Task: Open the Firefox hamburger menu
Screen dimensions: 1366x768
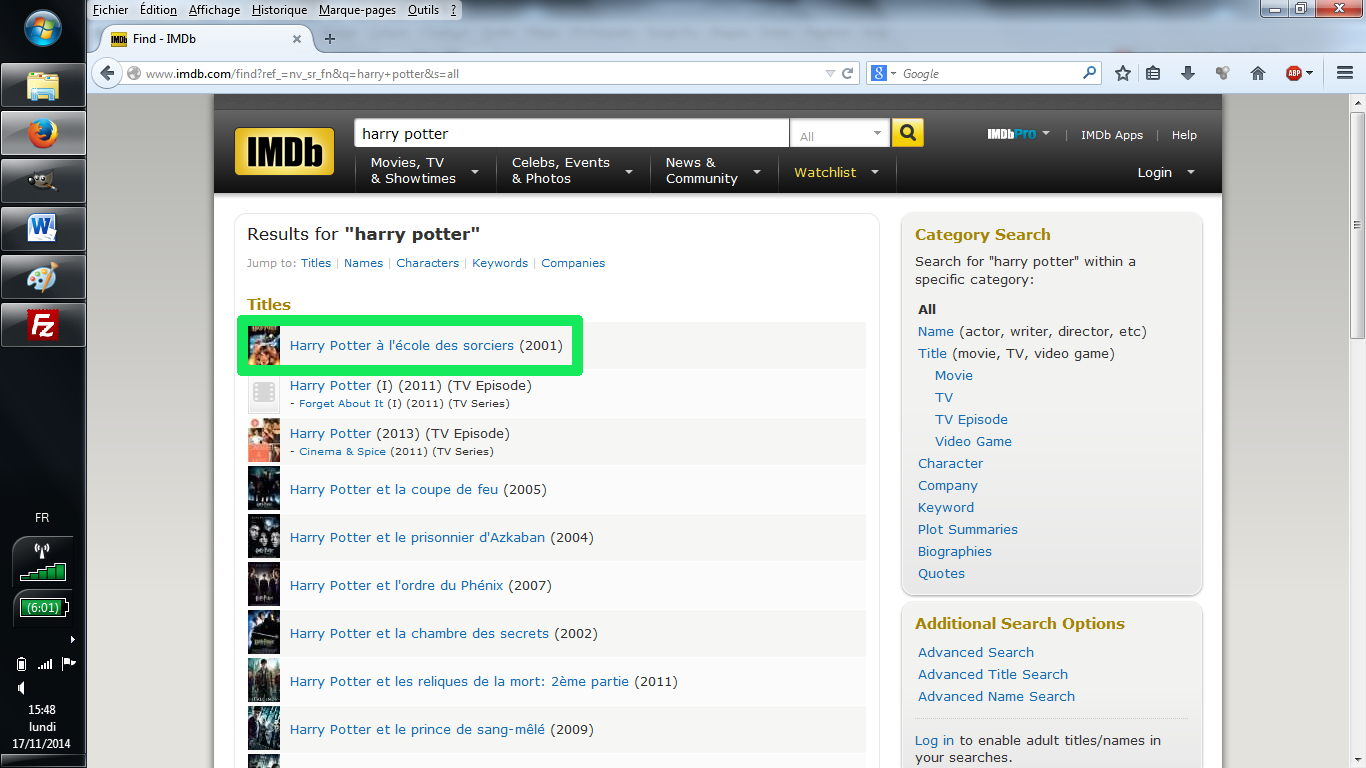Action: click(1345, 73)
